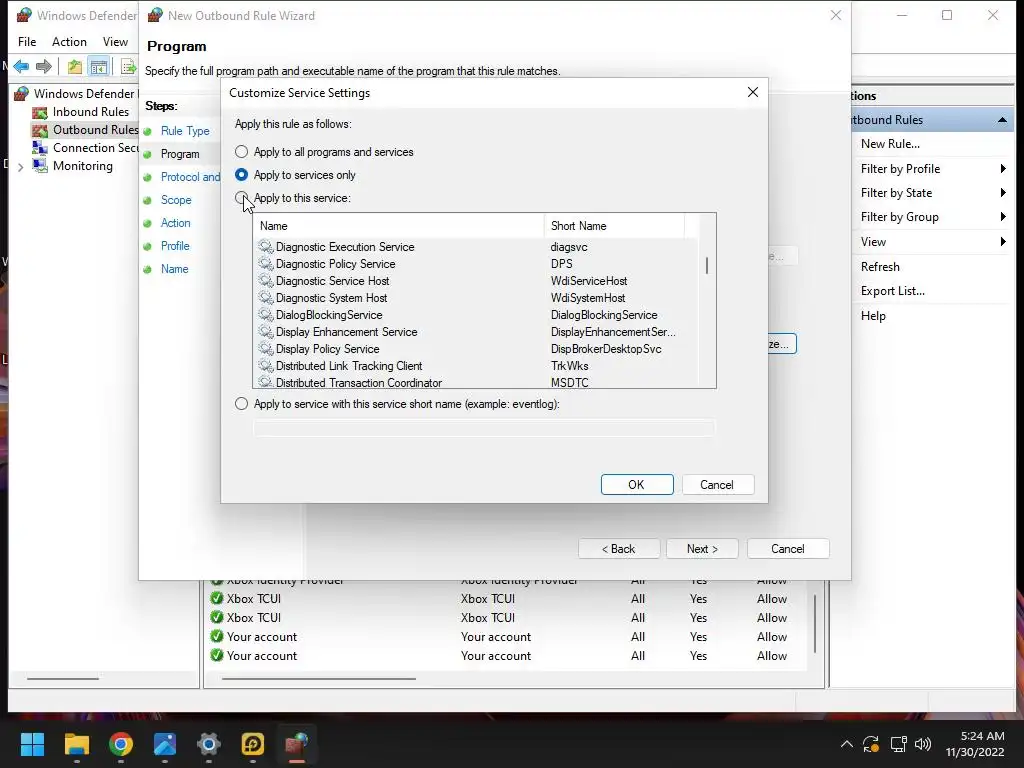Expand Filter by State submenu arrow

1003,193
